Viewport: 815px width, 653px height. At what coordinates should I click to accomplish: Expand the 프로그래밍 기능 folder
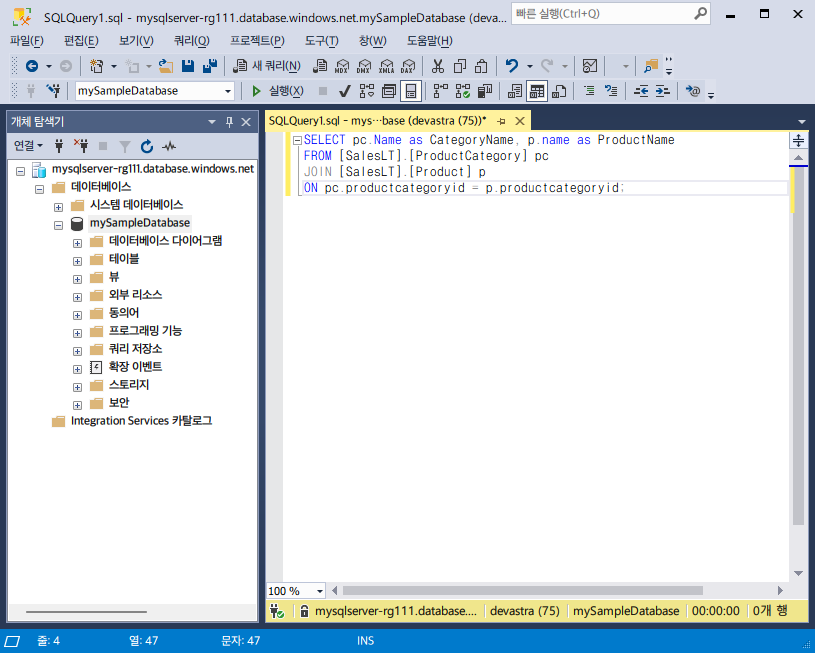77,333
